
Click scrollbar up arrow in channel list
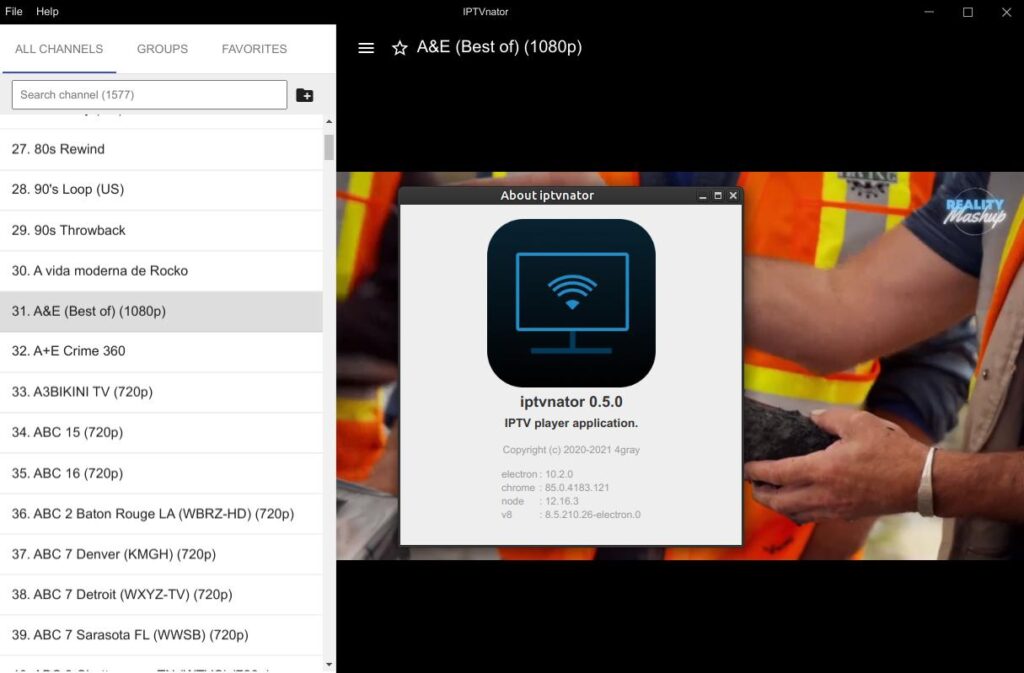(329, 122)
